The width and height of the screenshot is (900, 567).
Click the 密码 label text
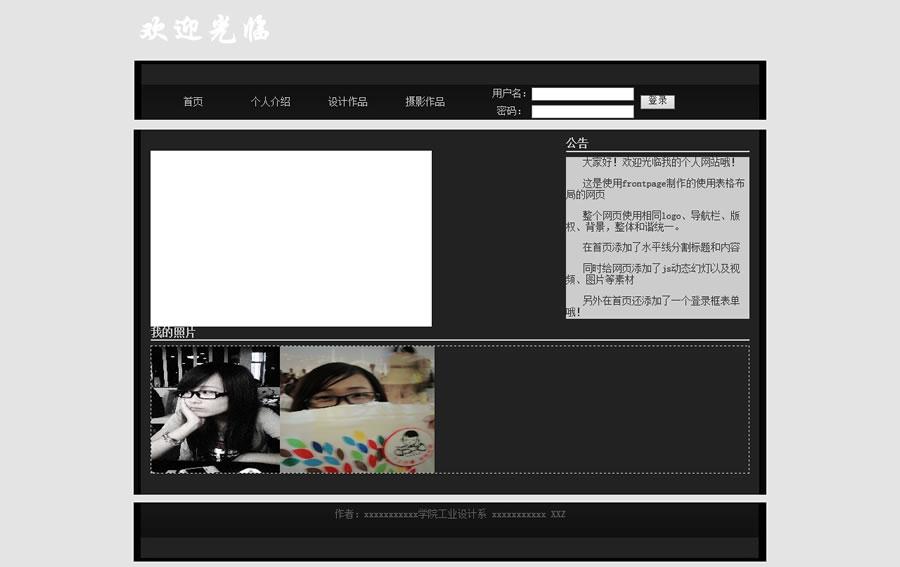coord(509,112)
